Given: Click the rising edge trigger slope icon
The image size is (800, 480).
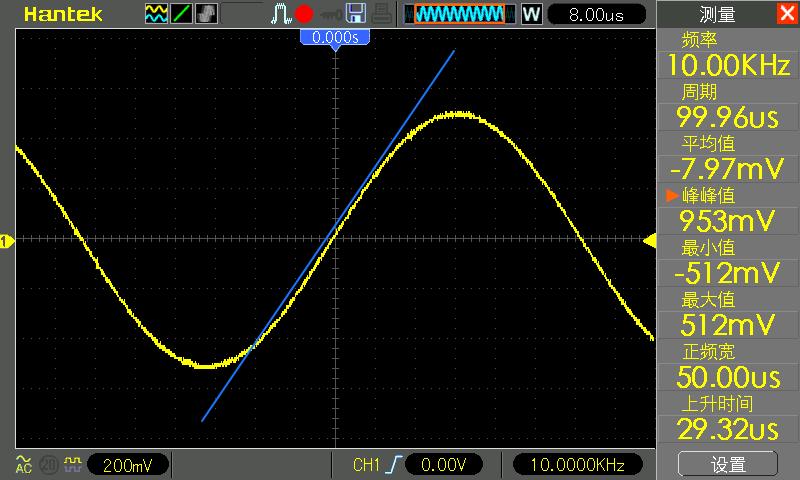Looking at the screenshot, I should coord(393,465).
